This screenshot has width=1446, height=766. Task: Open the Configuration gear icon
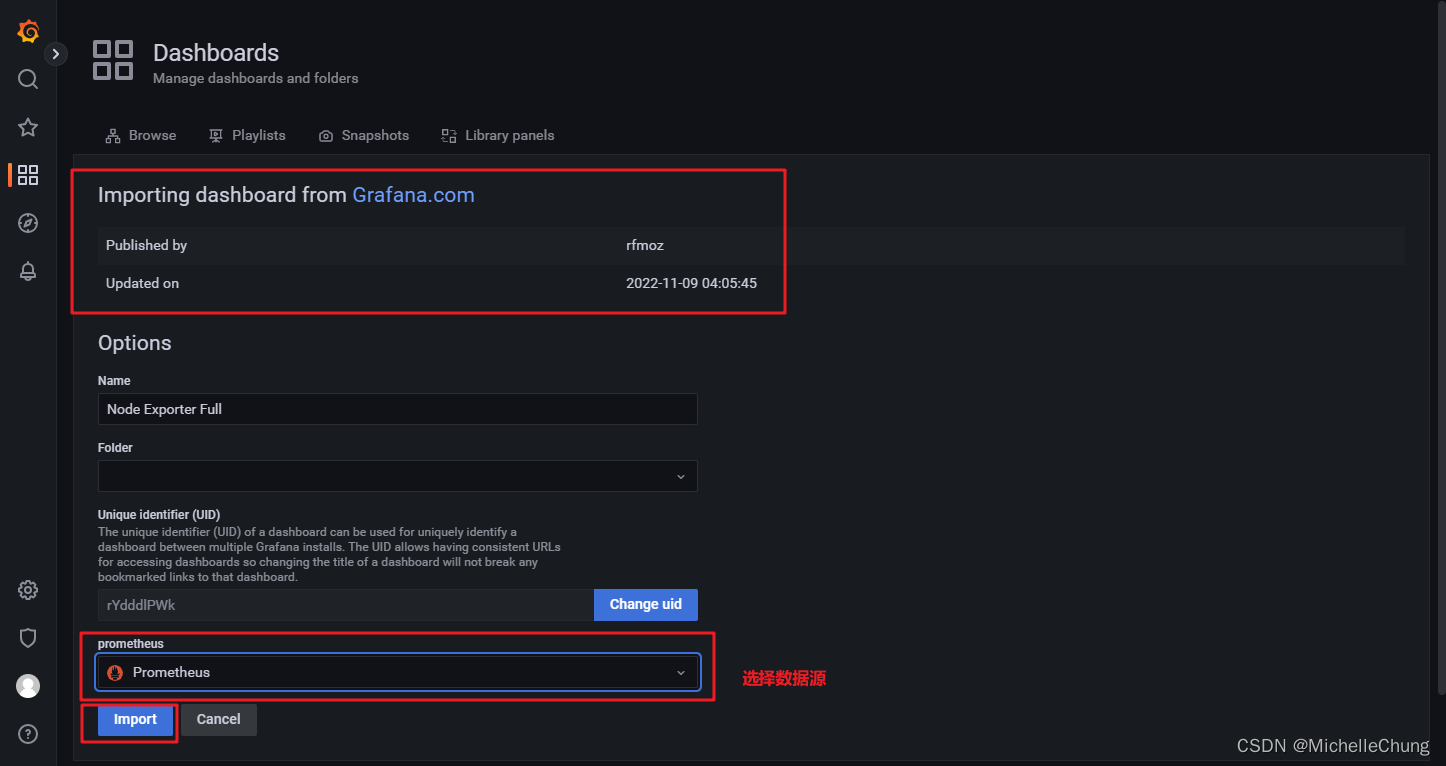pyautogui.click(x=28, y=590)
